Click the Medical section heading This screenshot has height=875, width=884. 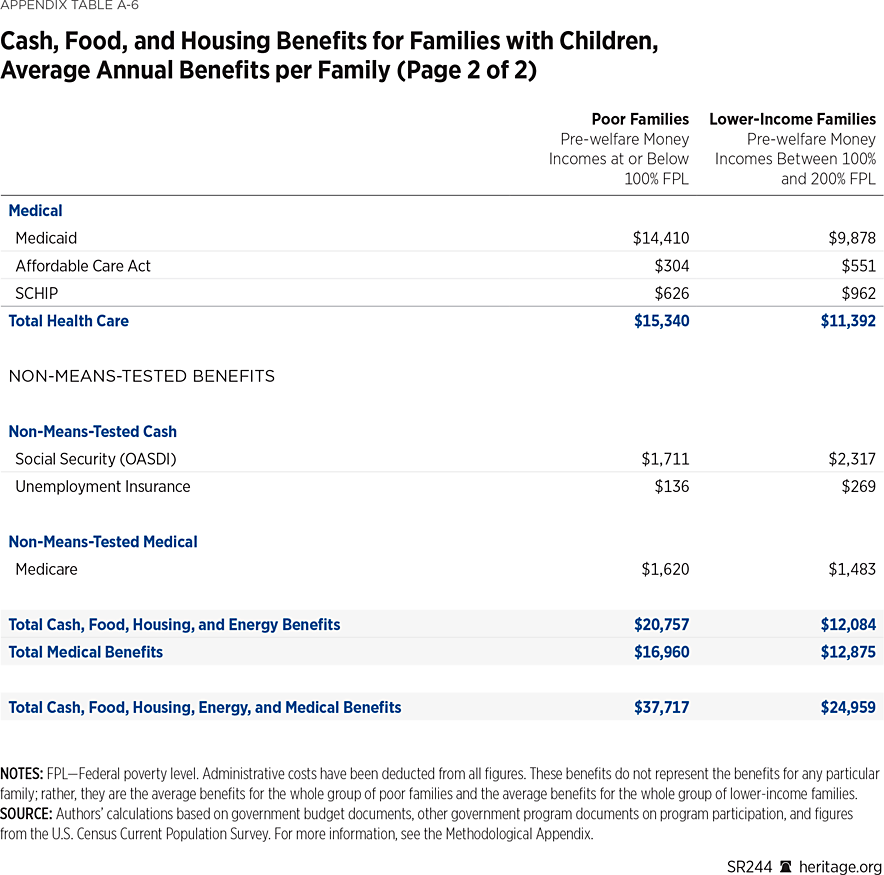point(35,211)
